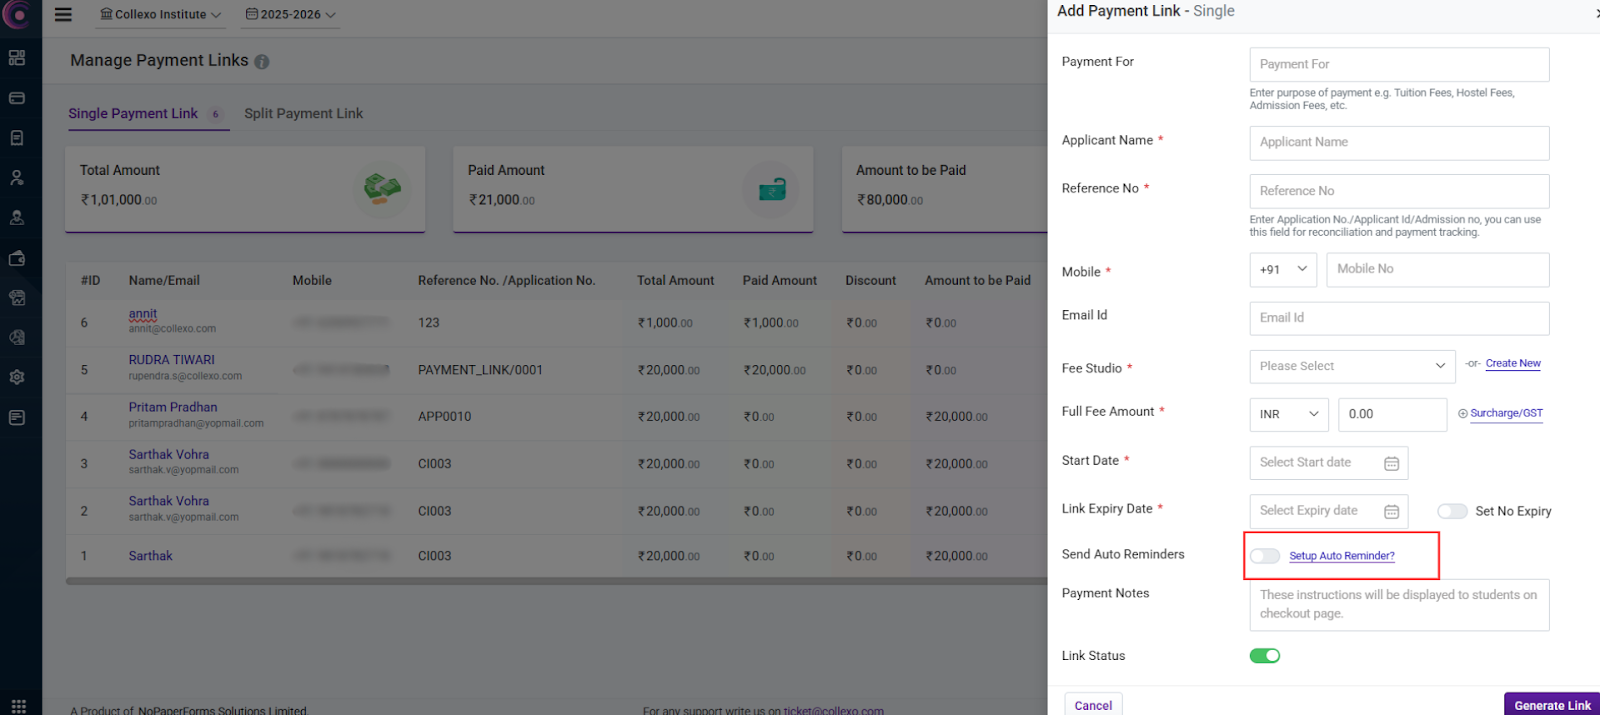Click the Reference No. /Application No. column header
This screenshot has height=715, width=1600.
pyautogui.click(x=507, y=281)
